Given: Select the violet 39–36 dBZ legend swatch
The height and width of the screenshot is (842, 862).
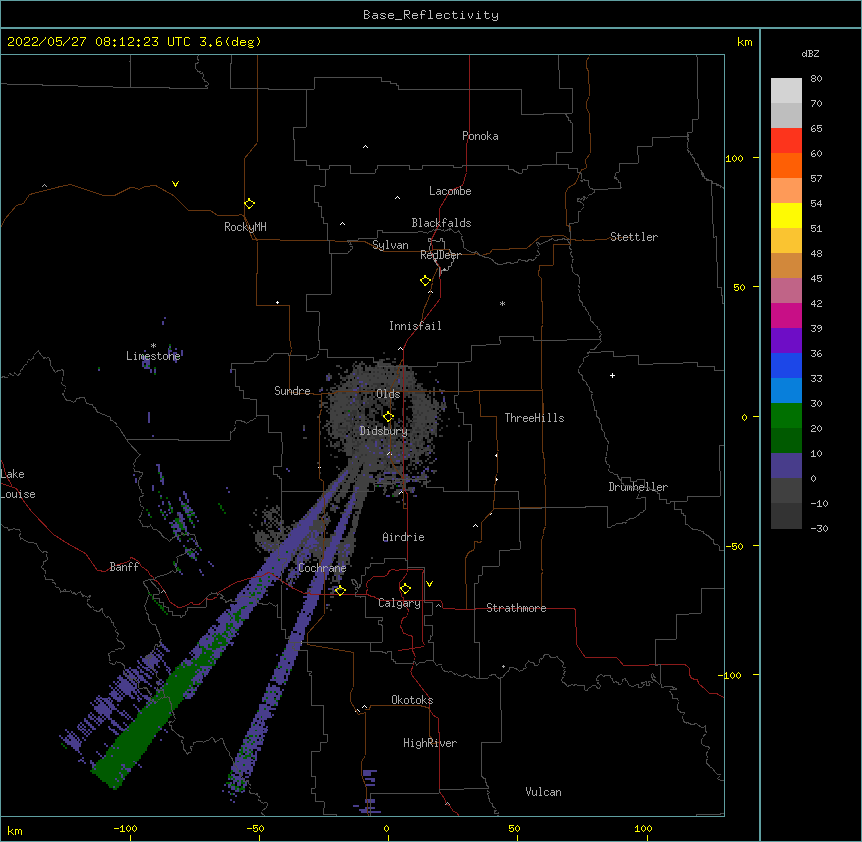Looking at the screenshot, I should point(786,341).
